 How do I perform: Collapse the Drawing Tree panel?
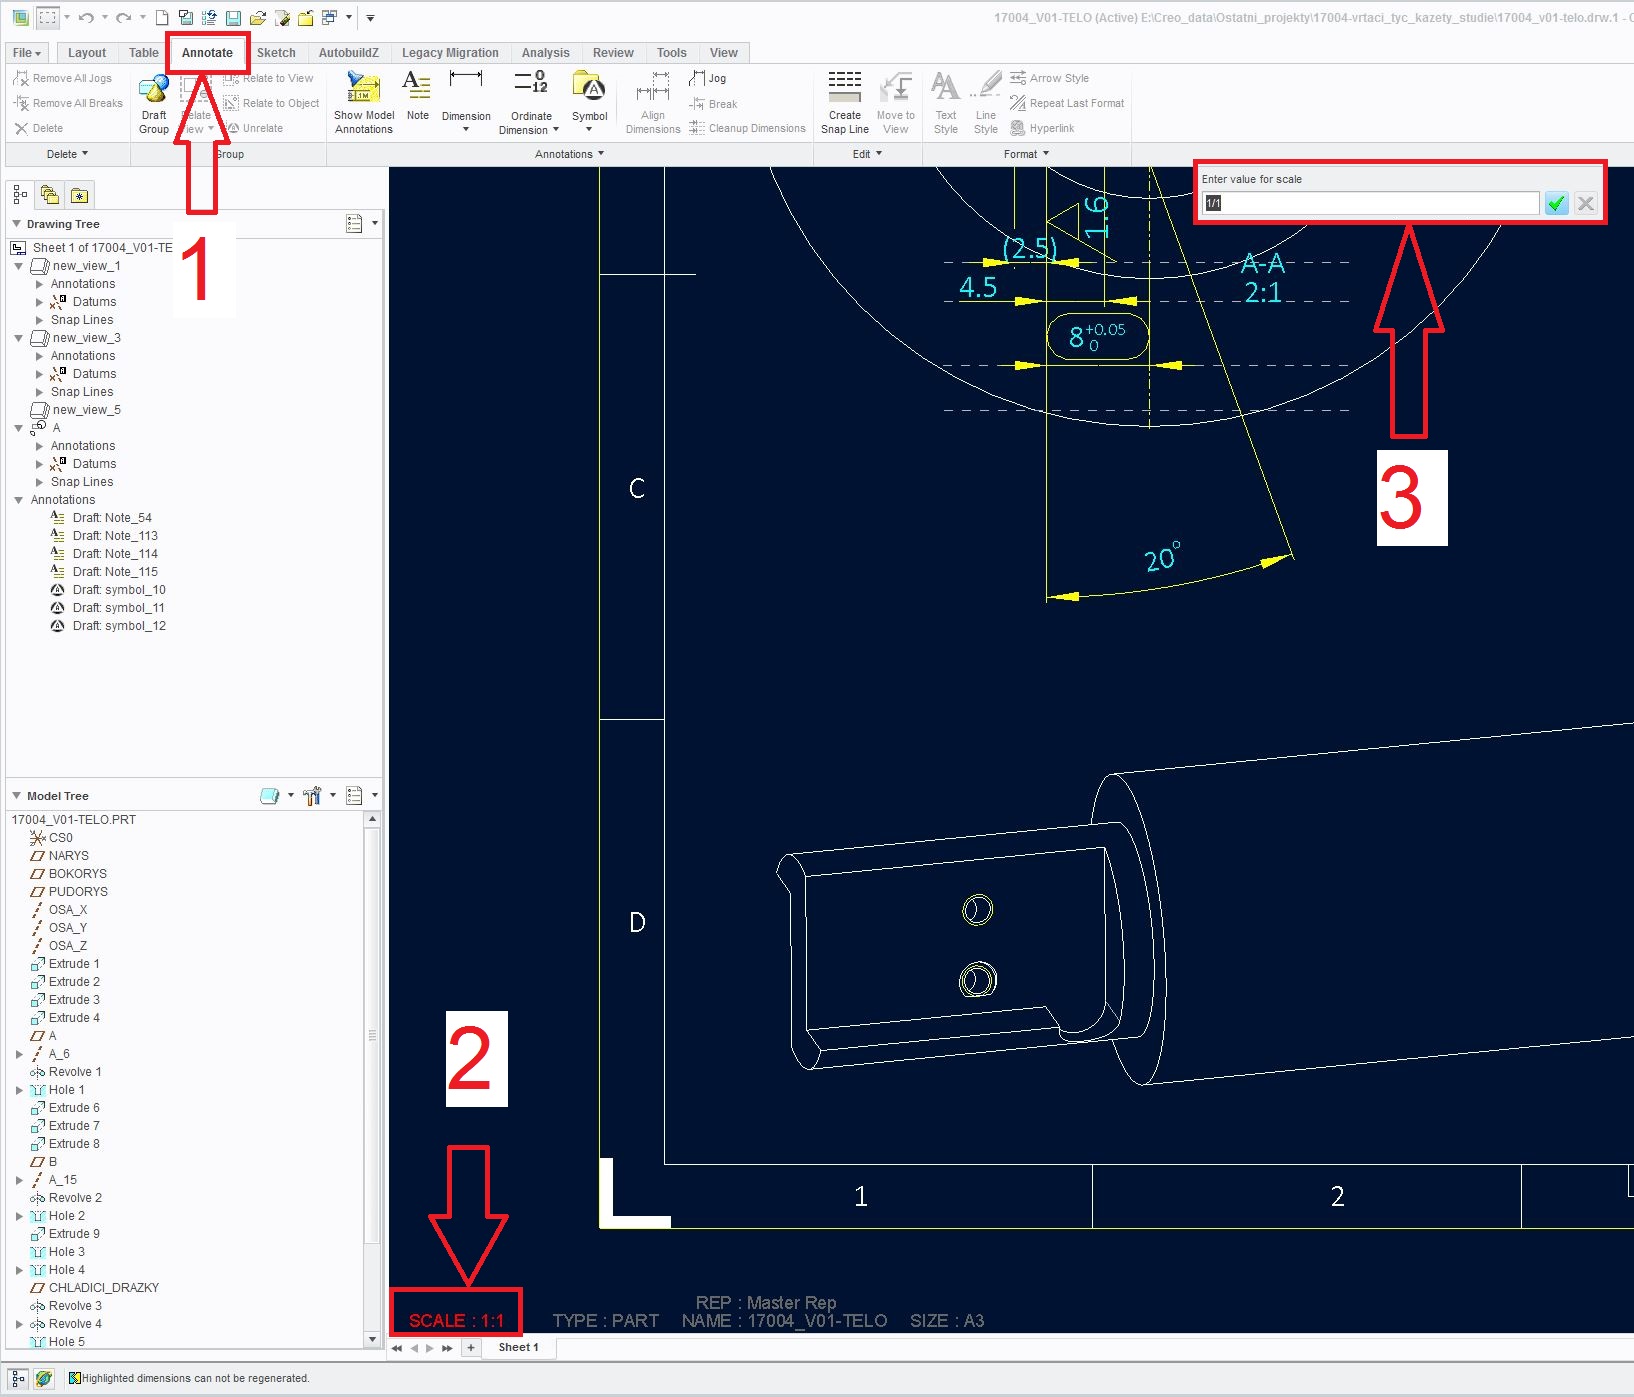click(16, 224)
